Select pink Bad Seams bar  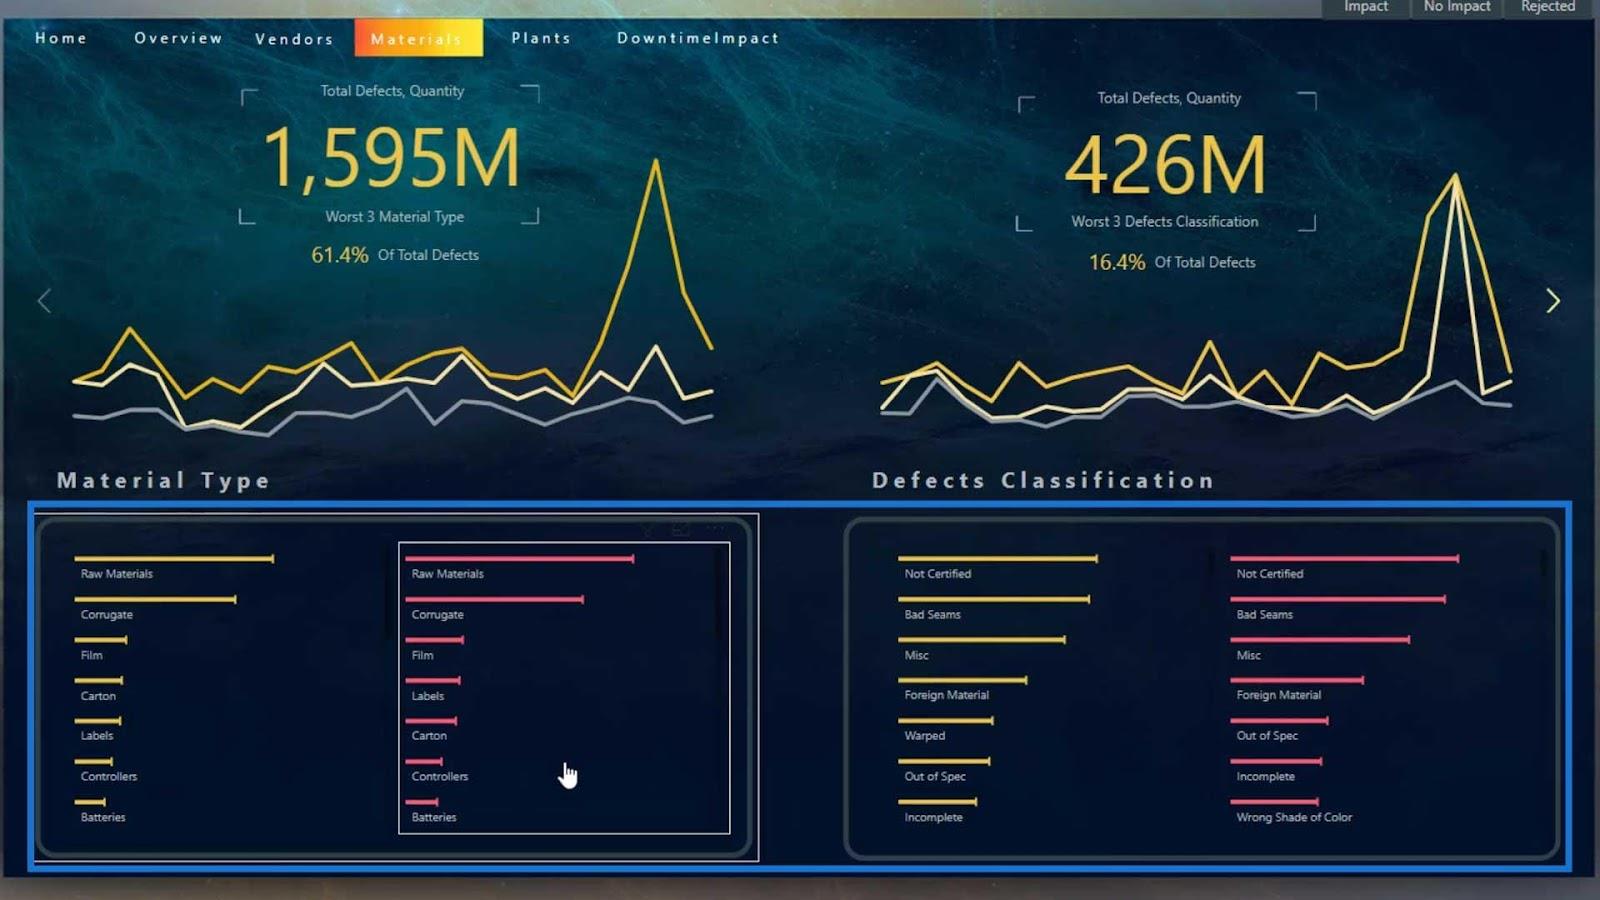pos(1338,599)
